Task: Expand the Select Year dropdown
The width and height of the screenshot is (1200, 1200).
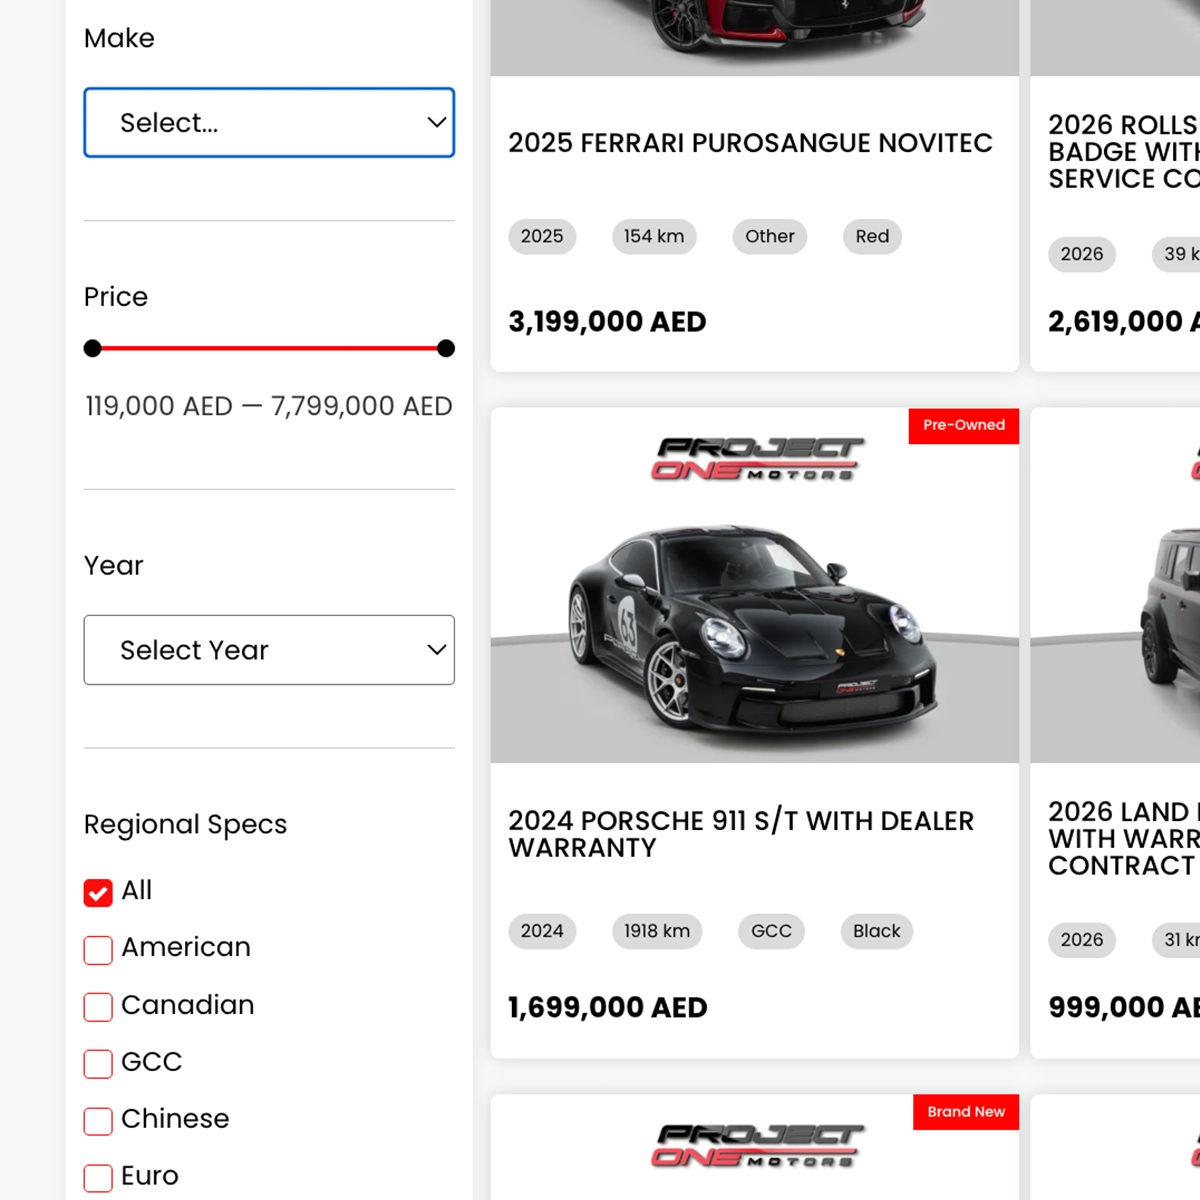Action: [269, 650]
